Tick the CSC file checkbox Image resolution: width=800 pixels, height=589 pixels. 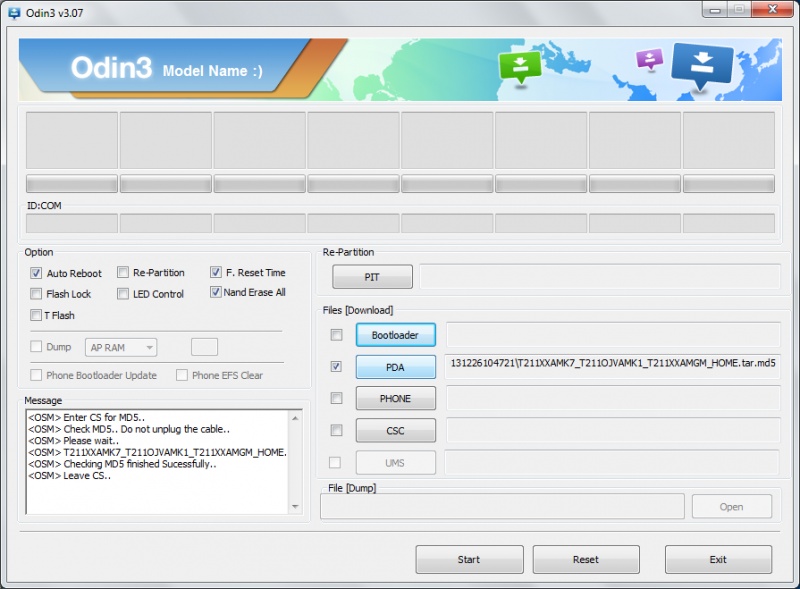point(336,430)
